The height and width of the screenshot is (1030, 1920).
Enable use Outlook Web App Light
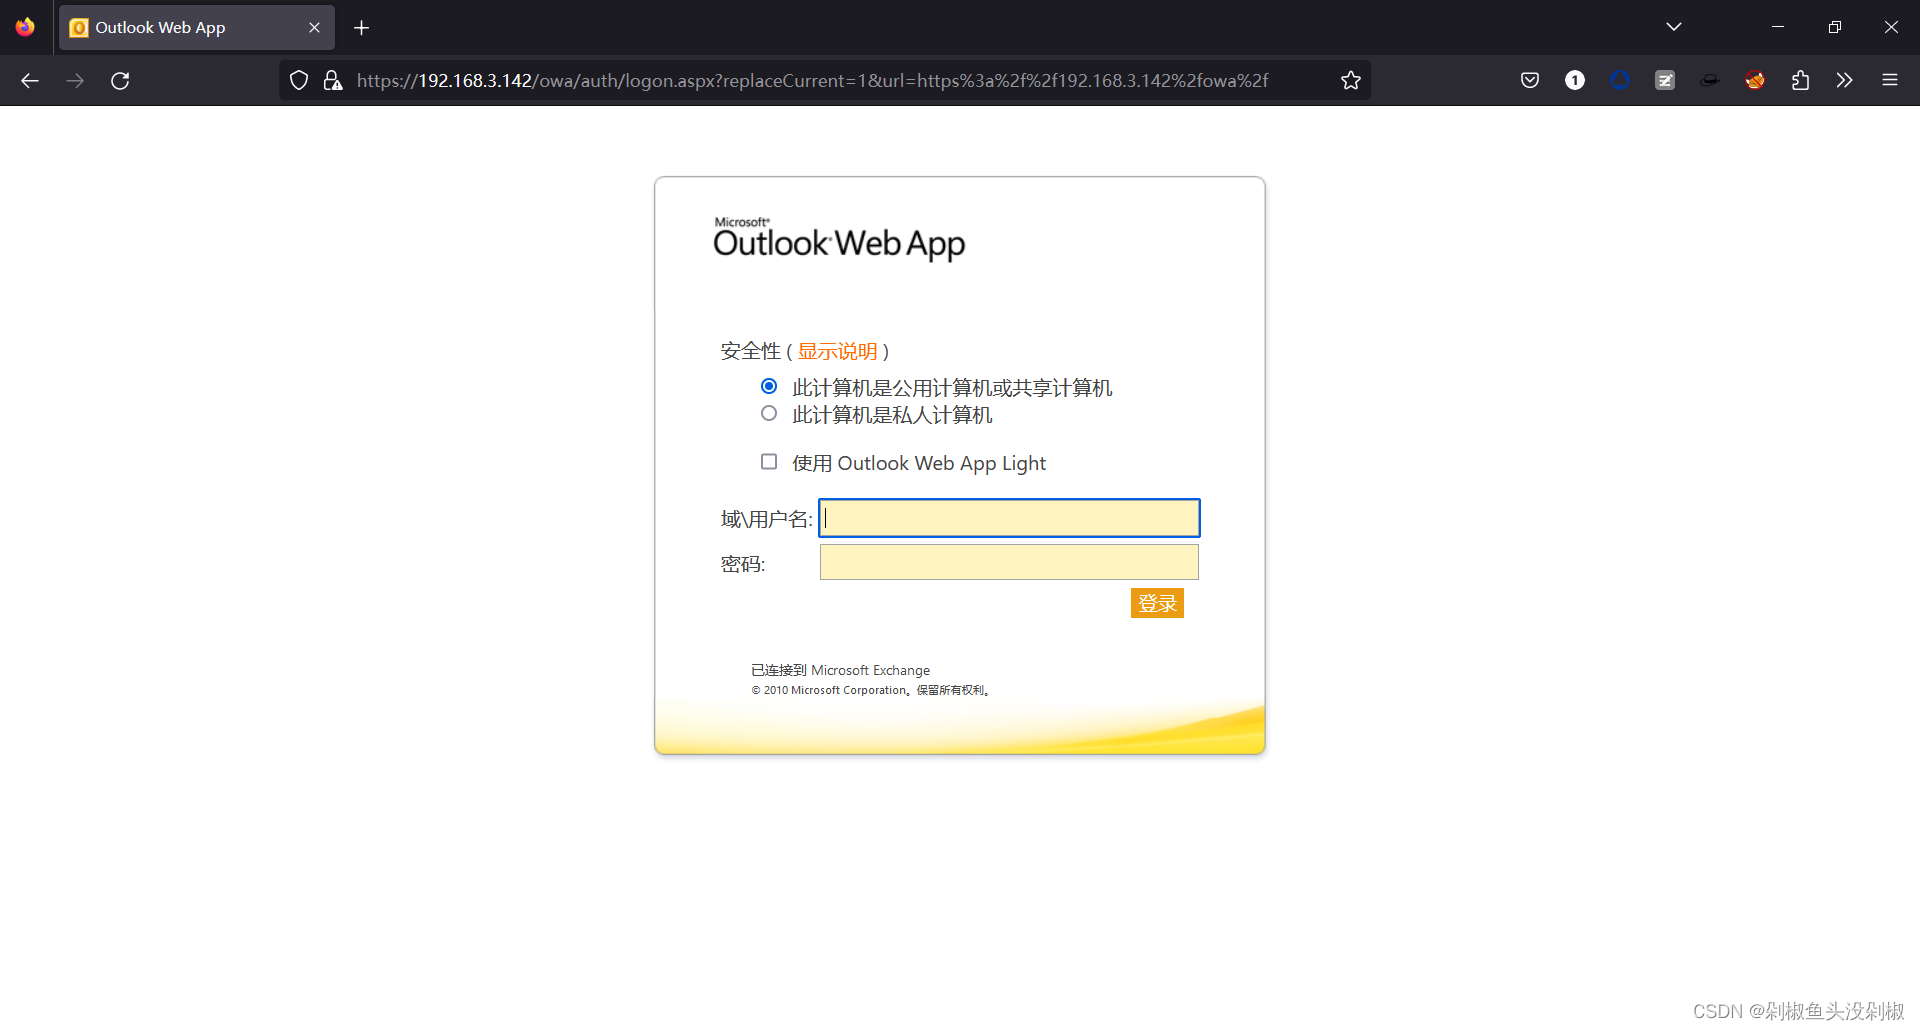coord(769,461)
